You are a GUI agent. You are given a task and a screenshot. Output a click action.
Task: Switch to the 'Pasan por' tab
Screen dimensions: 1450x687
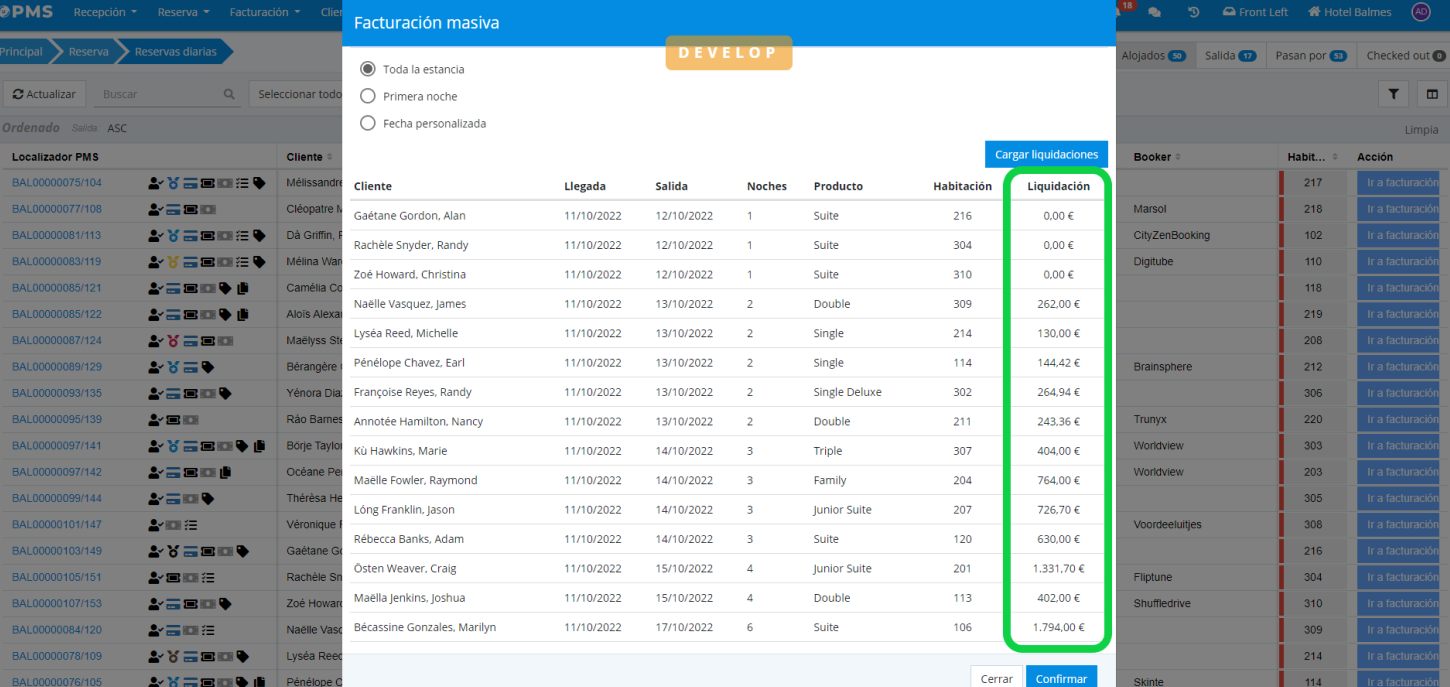(x=1310, y=56)
